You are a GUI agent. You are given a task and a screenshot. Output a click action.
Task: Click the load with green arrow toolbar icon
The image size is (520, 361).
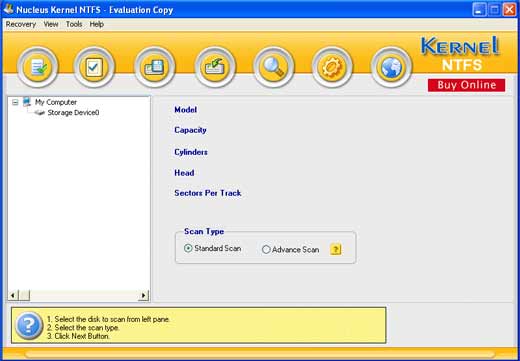215,67
